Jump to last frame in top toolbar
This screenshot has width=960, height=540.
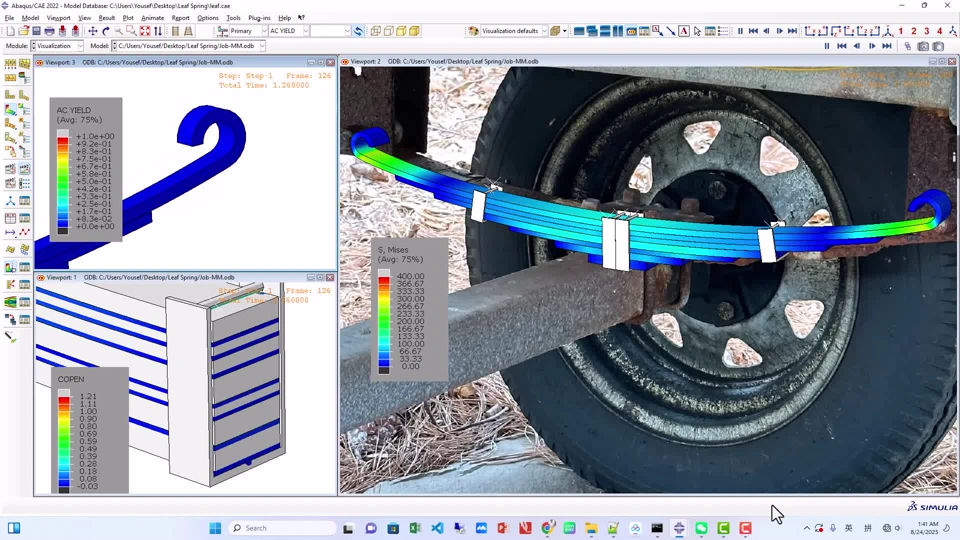[792, 31]
